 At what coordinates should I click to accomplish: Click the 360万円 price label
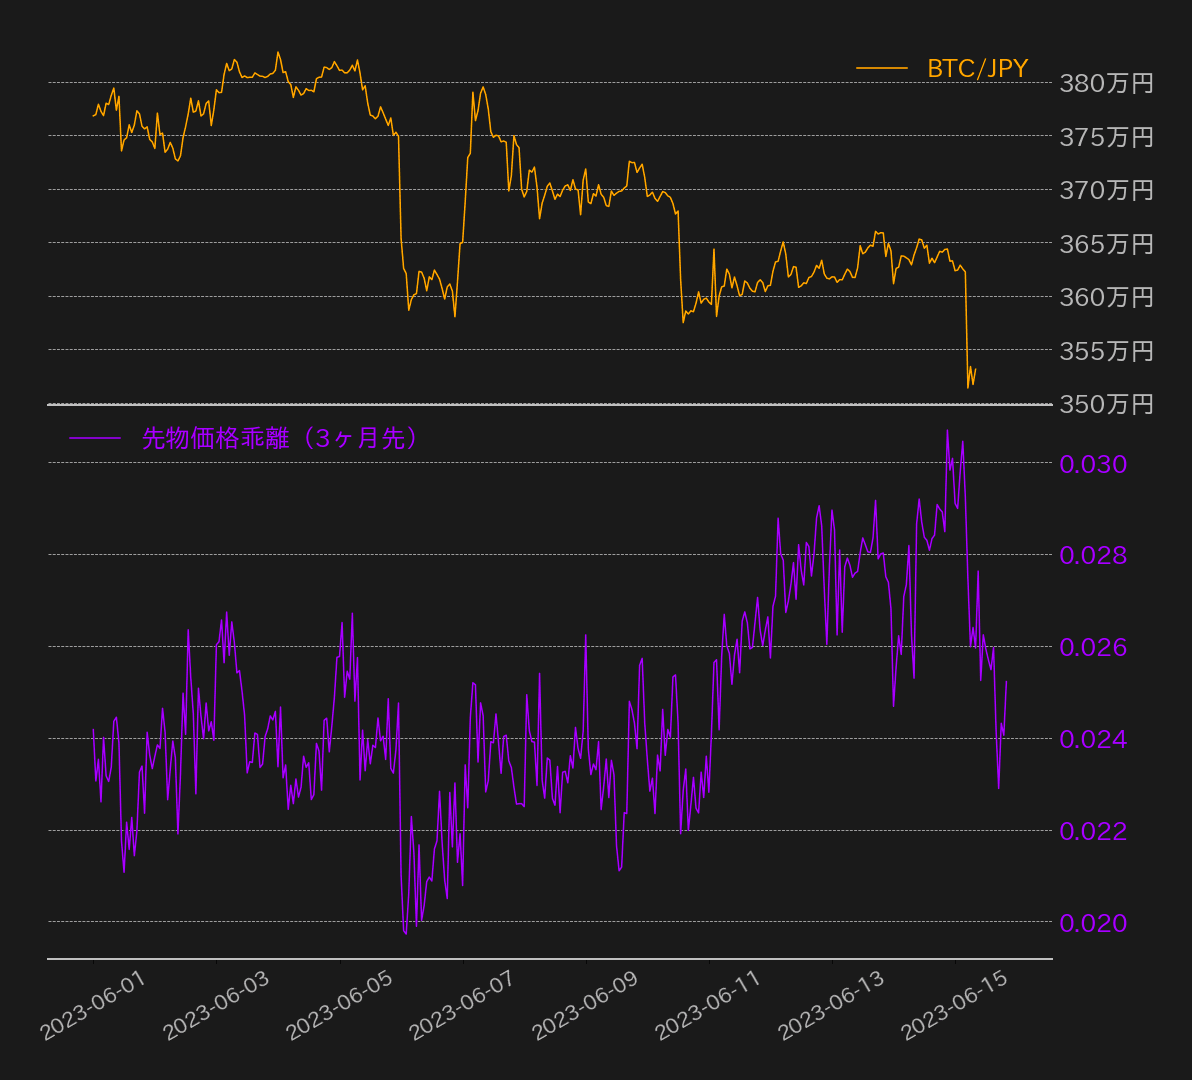click(x=1106, y=297)
